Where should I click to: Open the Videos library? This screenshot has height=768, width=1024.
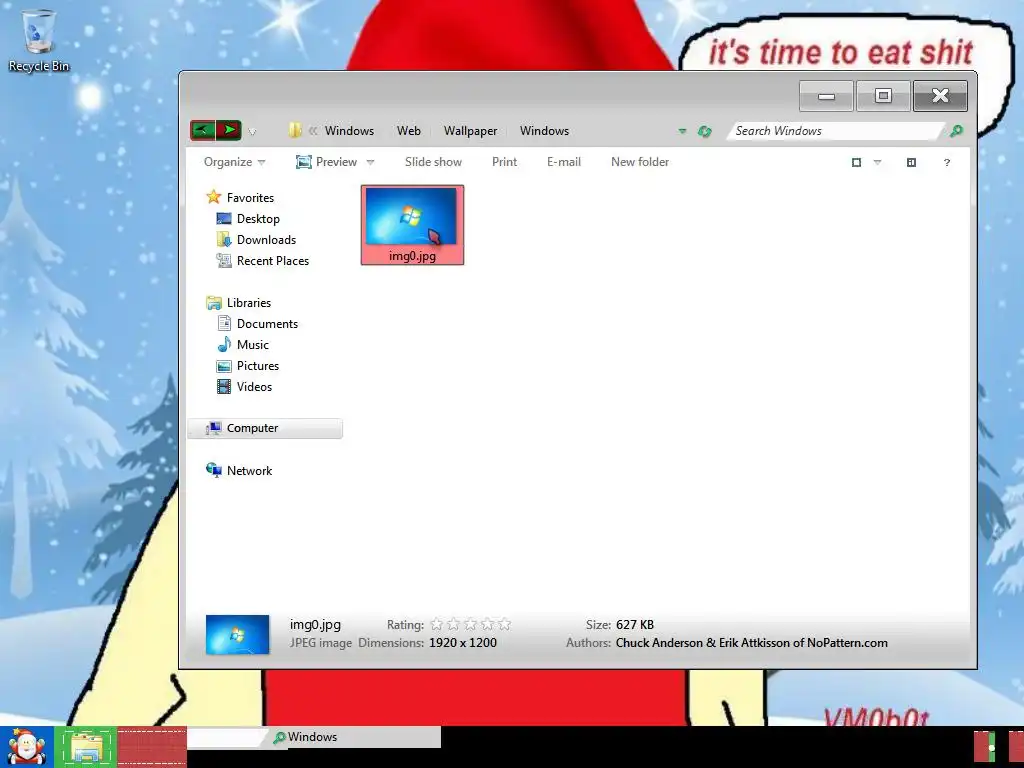pyautogui.click(x=254, y=387)
